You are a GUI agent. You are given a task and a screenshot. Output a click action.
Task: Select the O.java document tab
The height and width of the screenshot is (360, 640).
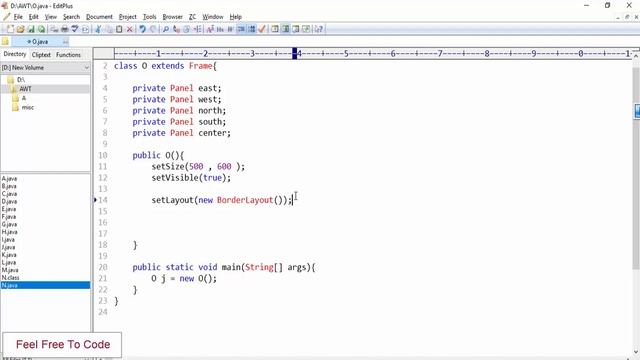(x=40, y=42)
